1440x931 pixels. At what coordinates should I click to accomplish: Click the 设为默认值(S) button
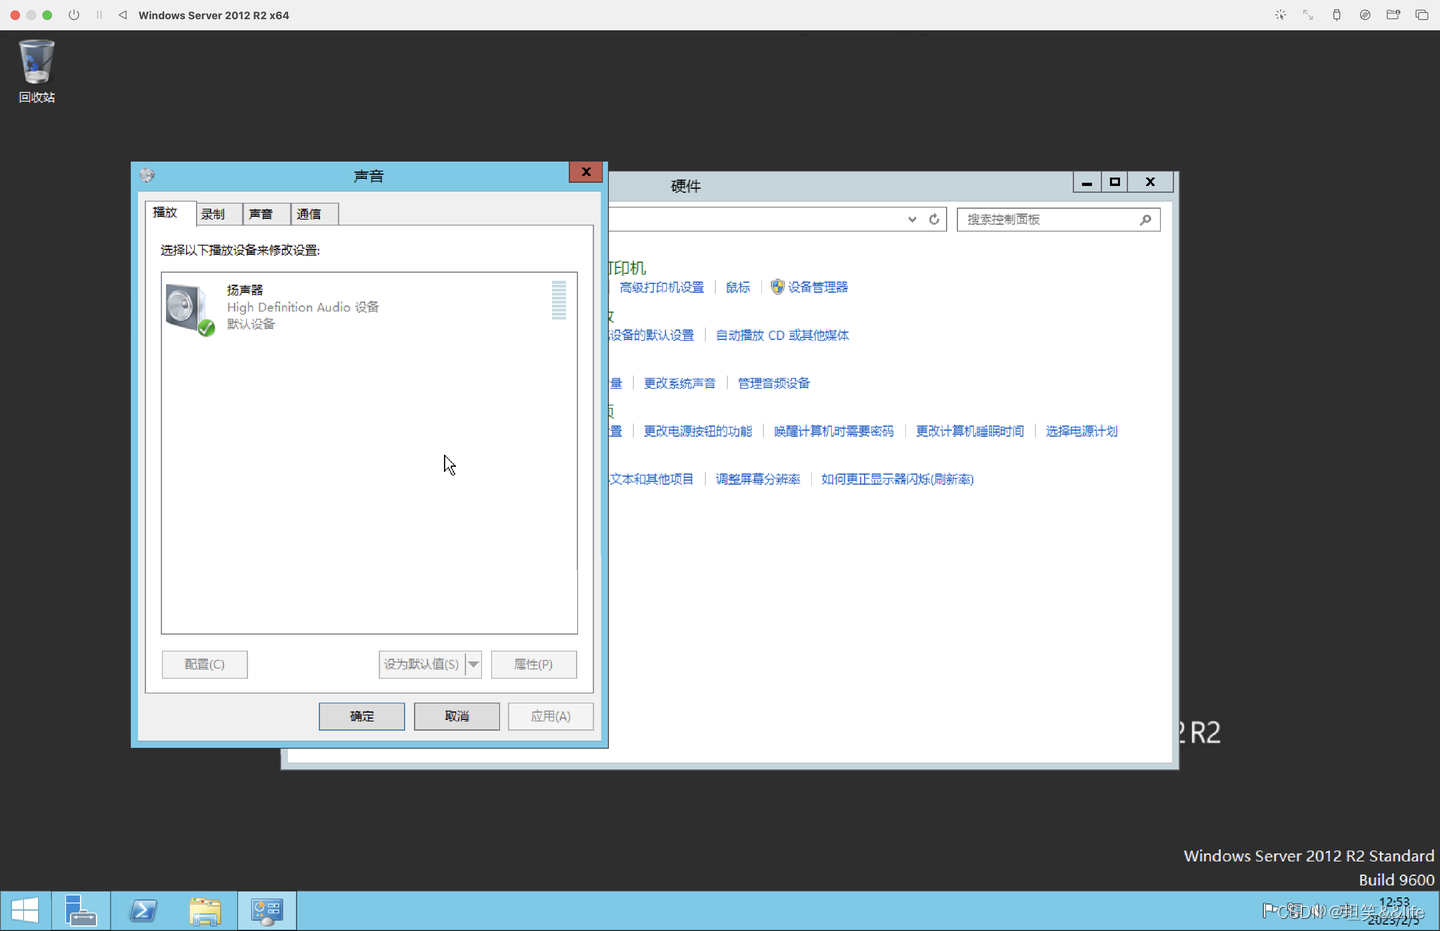422,664
